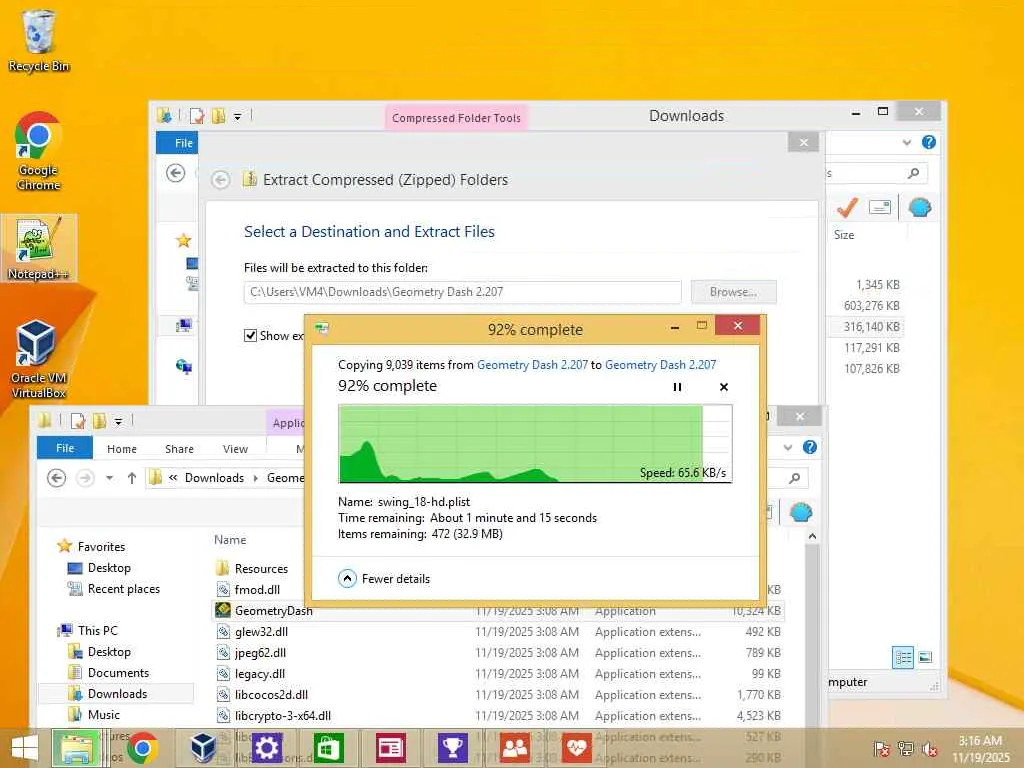1024x768 pixels.
Task: Click Up one level arrow
Action: click(x=132, y=478)
